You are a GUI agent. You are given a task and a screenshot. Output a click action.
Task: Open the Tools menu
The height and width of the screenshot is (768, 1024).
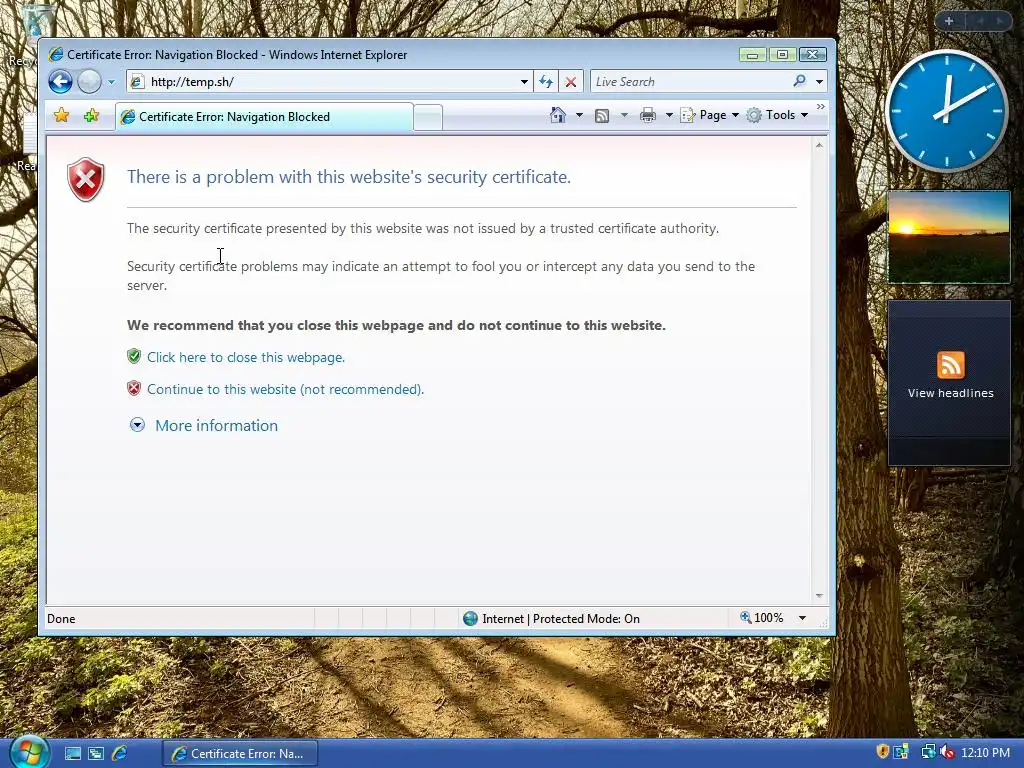777,115
